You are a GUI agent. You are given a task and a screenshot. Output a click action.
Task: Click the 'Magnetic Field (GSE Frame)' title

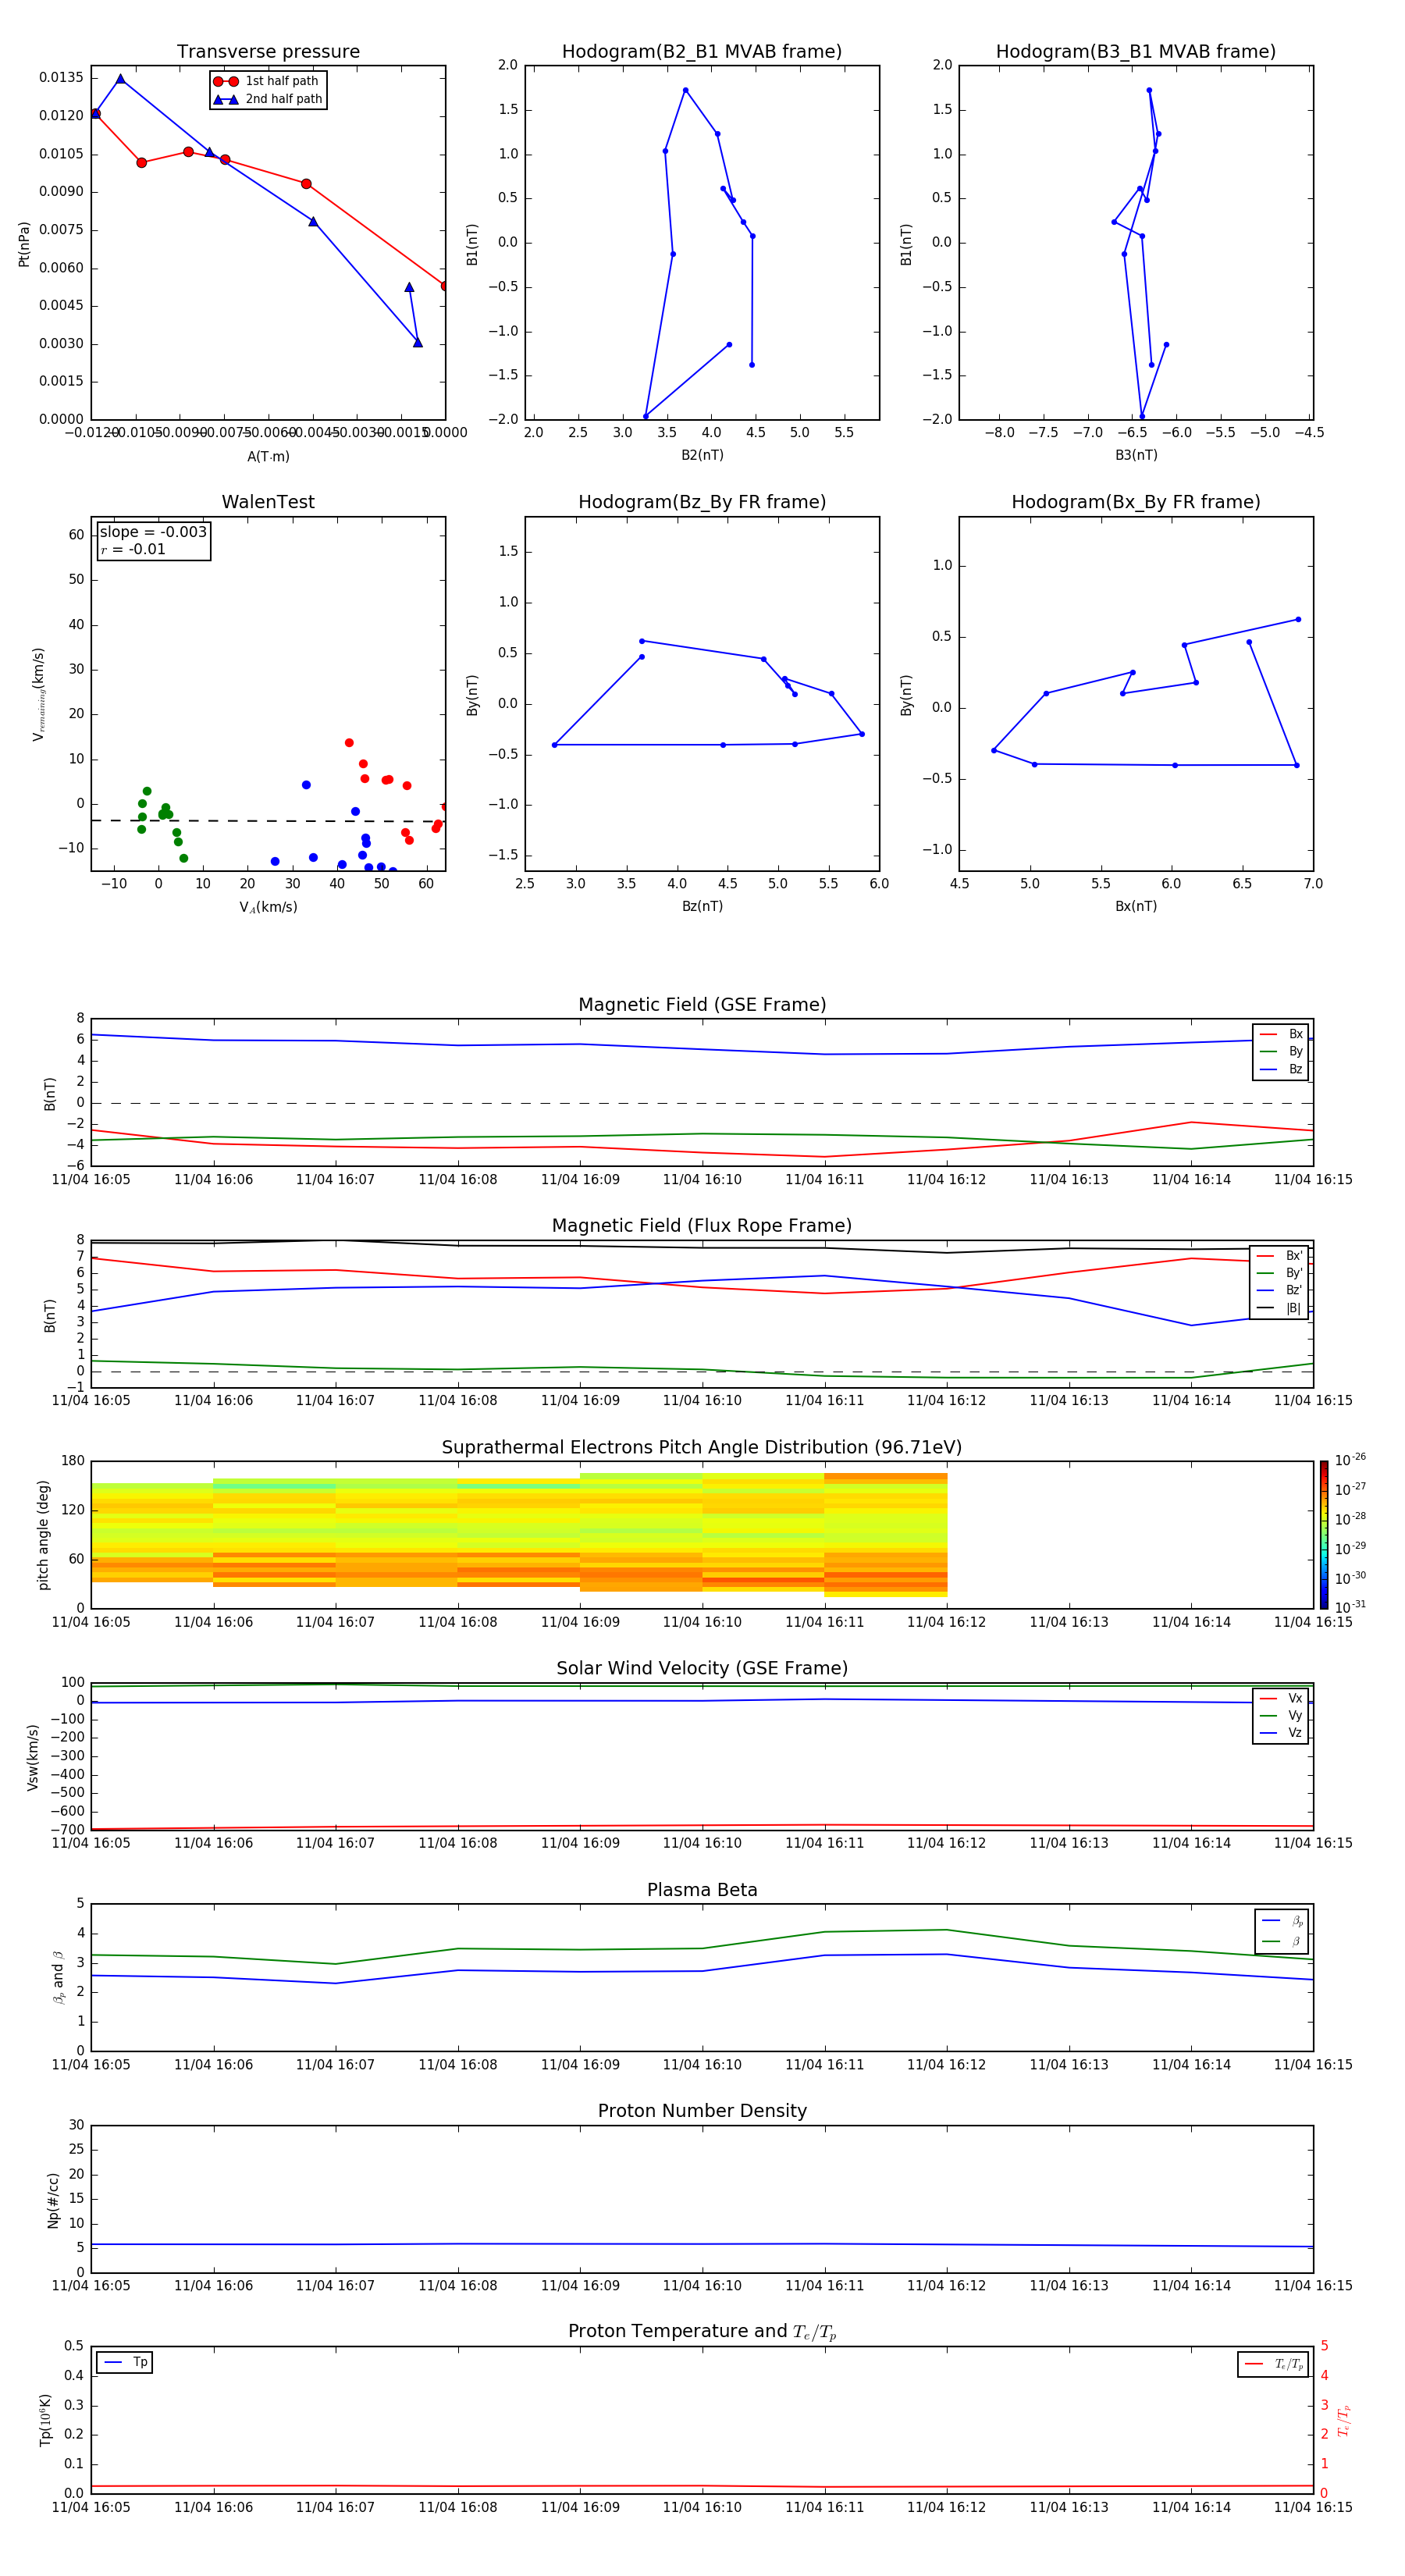tap(702, 1005)
